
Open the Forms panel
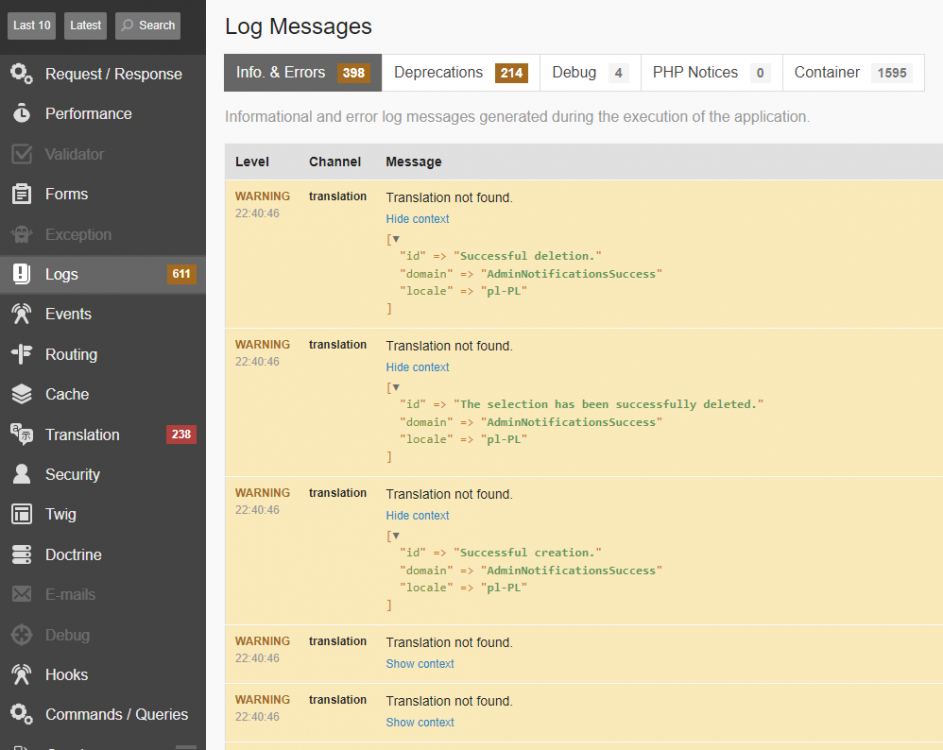tap(65, 194)
